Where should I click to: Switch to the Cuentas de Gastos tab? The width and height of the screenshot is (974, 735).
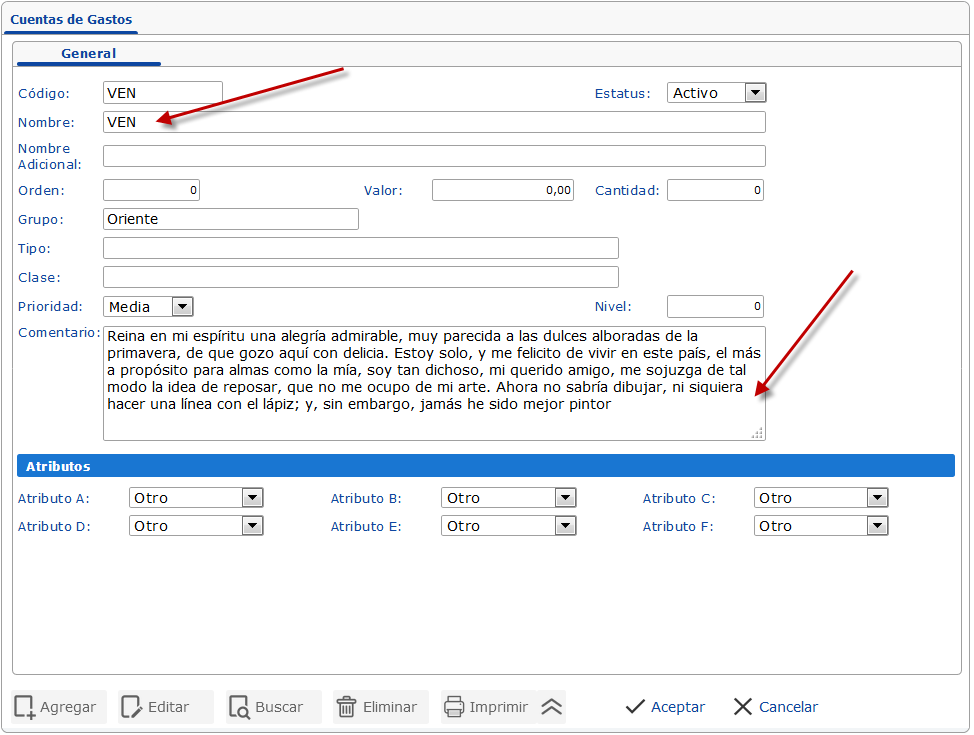pyautogui.click(x=70, y=19)
